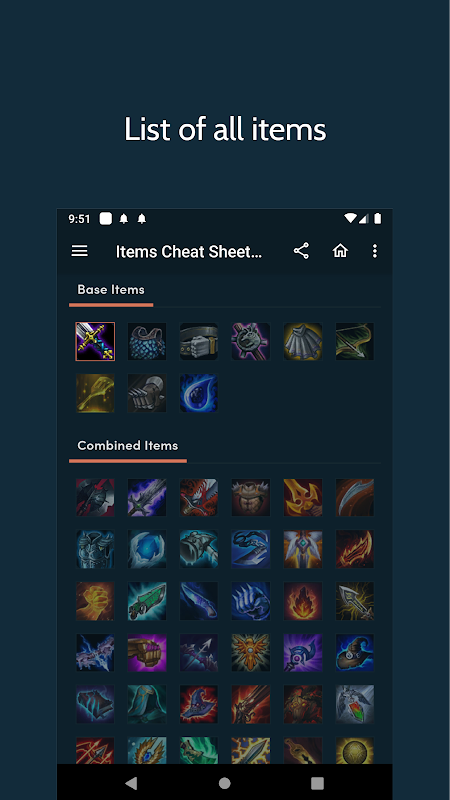This screenshot has width=450, height=800.
Task: Open the three-dot overflow menu
Action: pos(374,251)
